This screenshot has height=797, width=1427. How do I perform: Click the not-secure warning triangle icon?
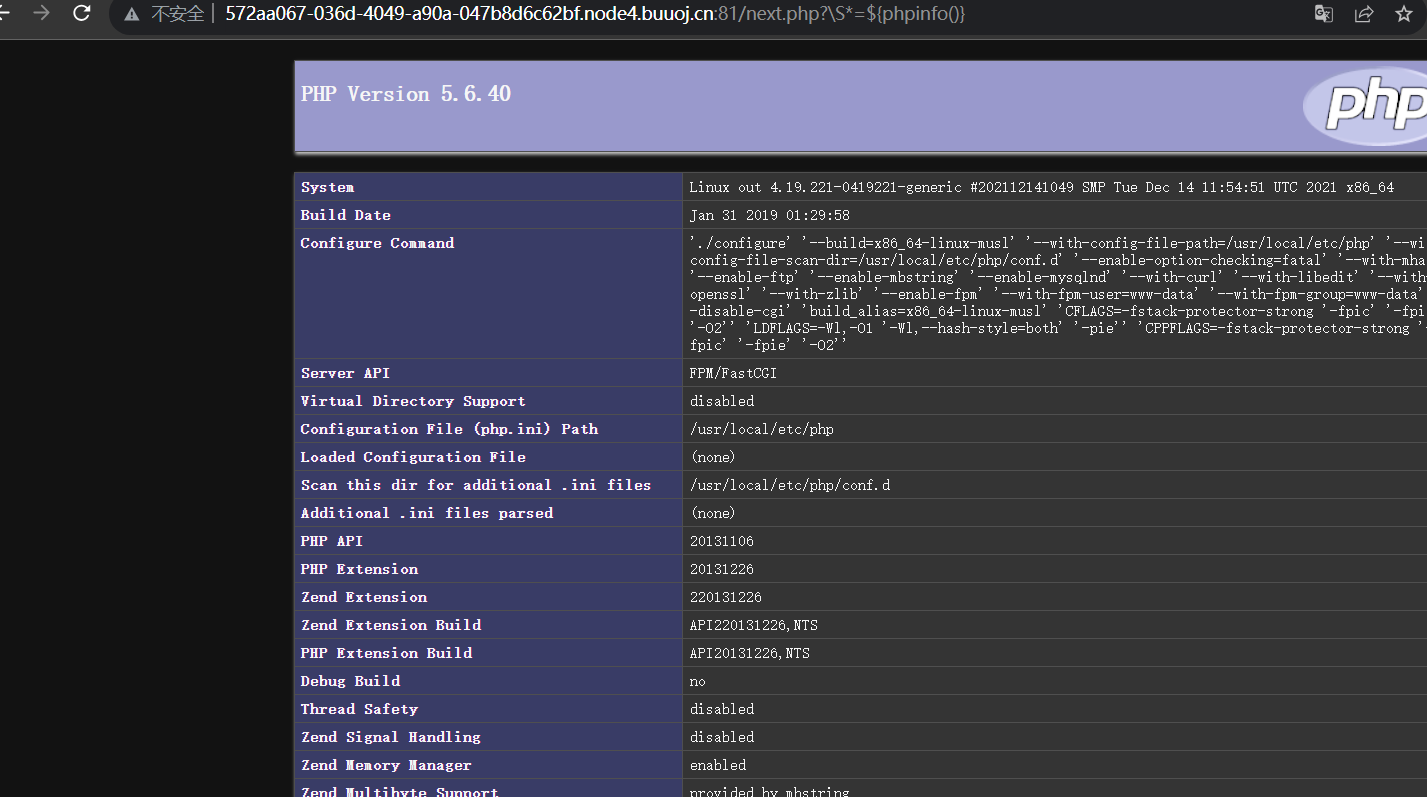pyautogui.click(x=132, y=14)
